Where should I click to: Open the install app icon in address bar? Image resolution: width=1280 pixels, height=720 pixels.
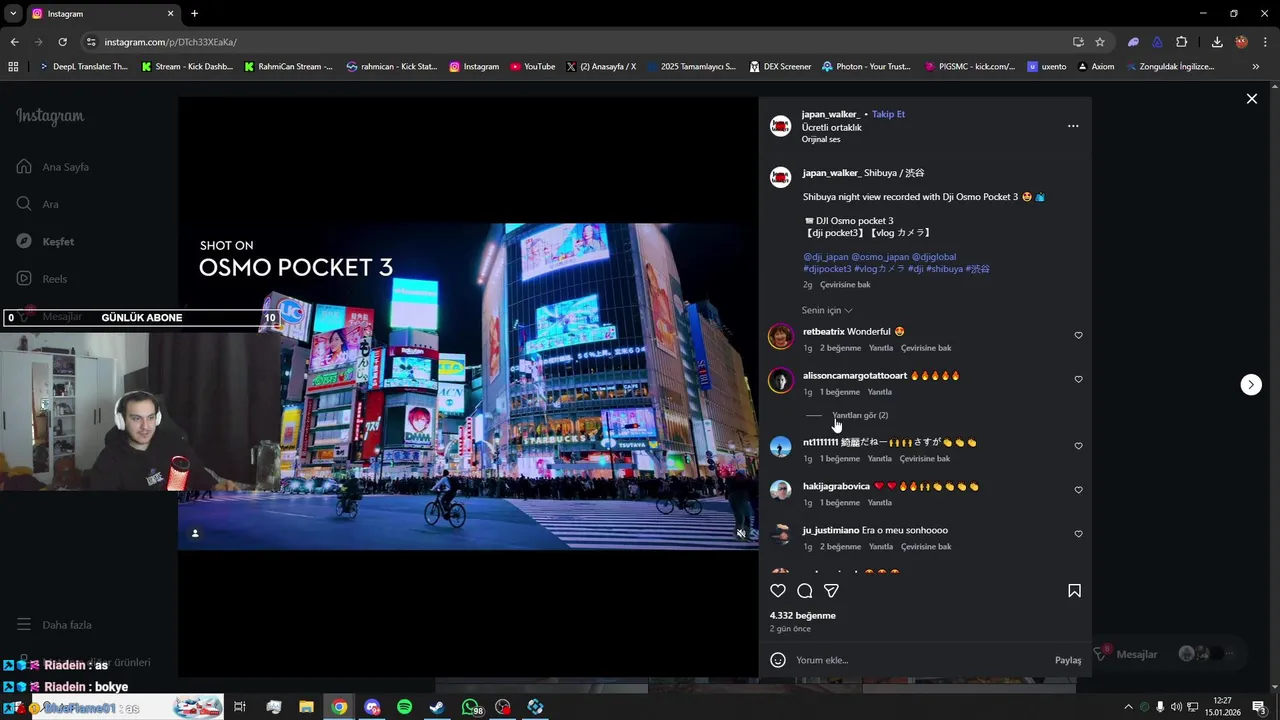tap(1078, 42)
